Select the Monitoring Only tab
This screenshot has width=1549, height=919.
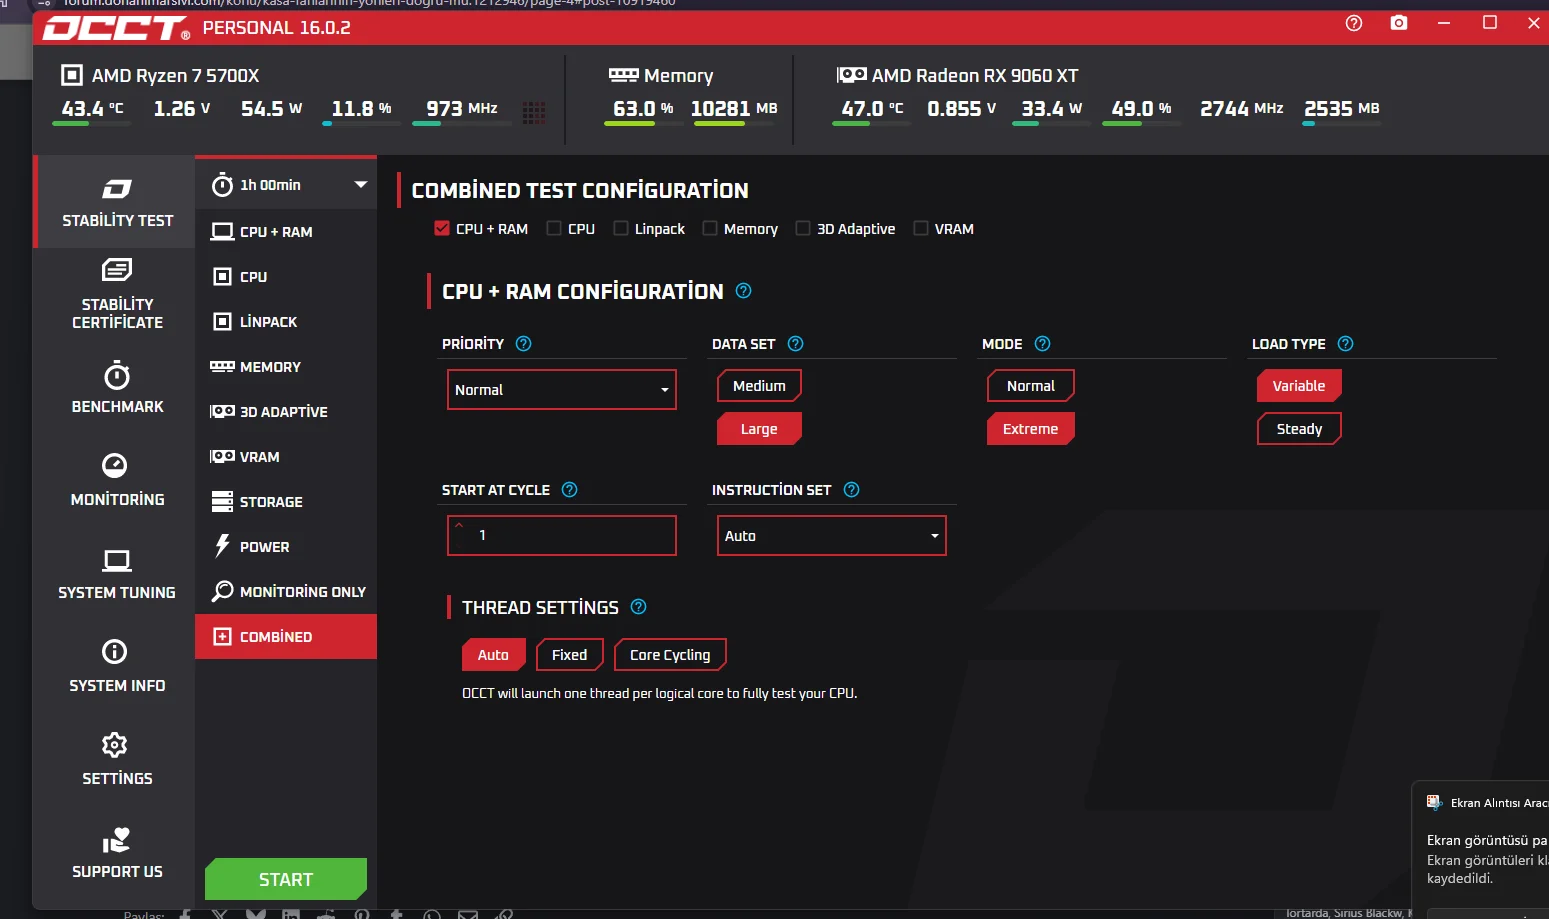(x=286, y=592)
